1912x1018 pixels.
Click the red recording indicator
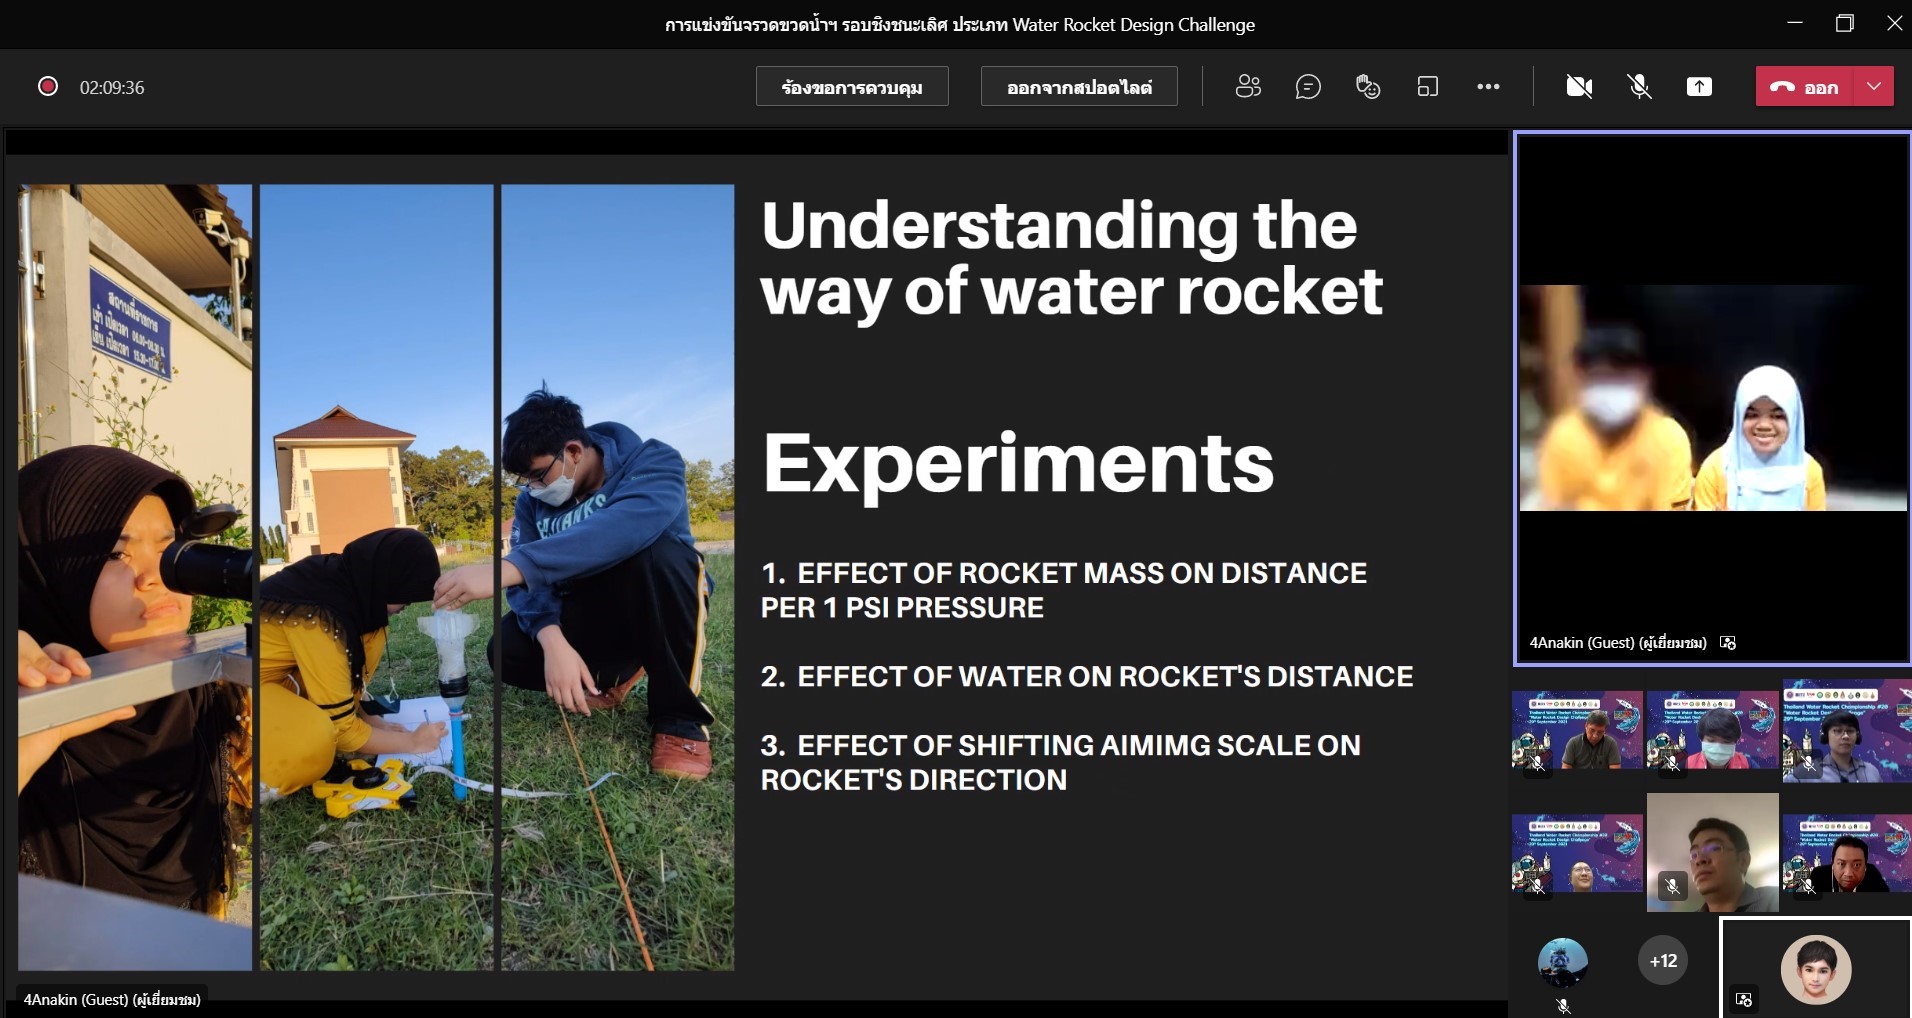click(47, 87)
